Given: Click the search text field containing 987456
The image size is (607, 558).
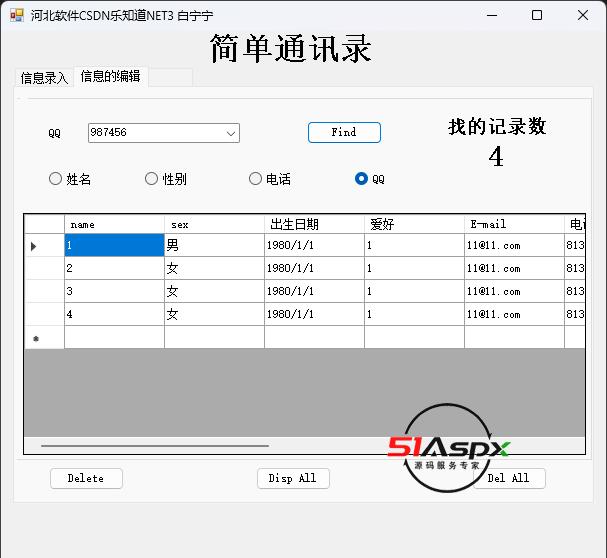Looking at the screenshot, I should point(156,133).
